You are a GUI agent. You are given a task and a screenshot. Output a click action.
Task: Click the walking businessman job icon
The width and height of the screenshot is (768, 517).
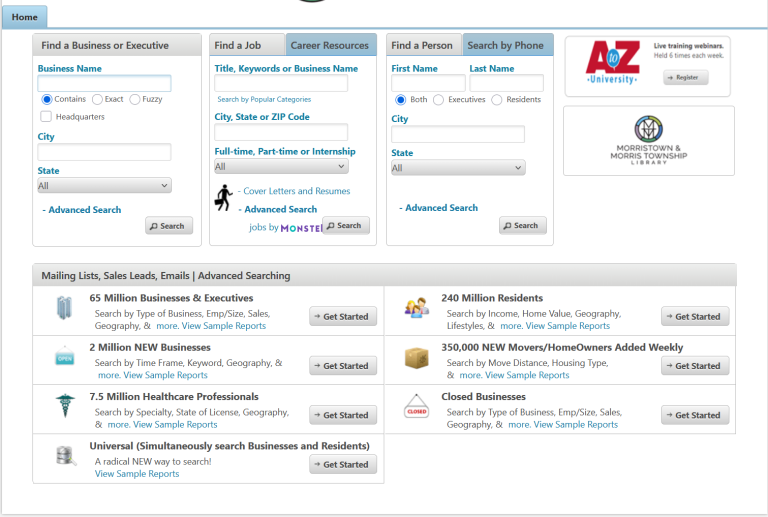click(x=223, y=197)
